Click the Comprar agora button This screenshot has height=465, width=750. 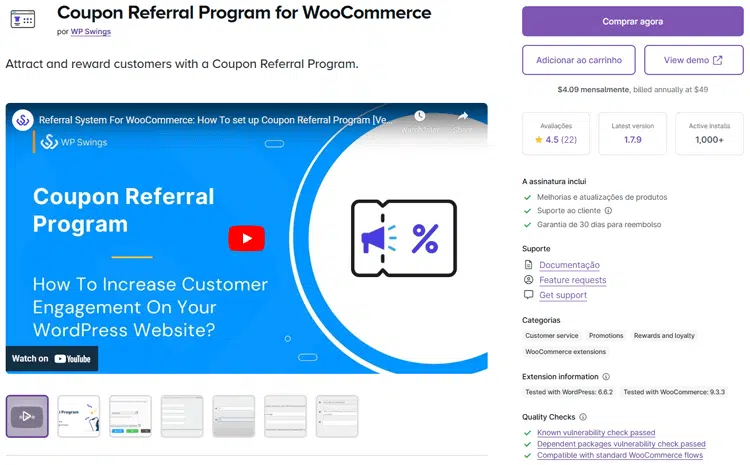coord(632,22)
